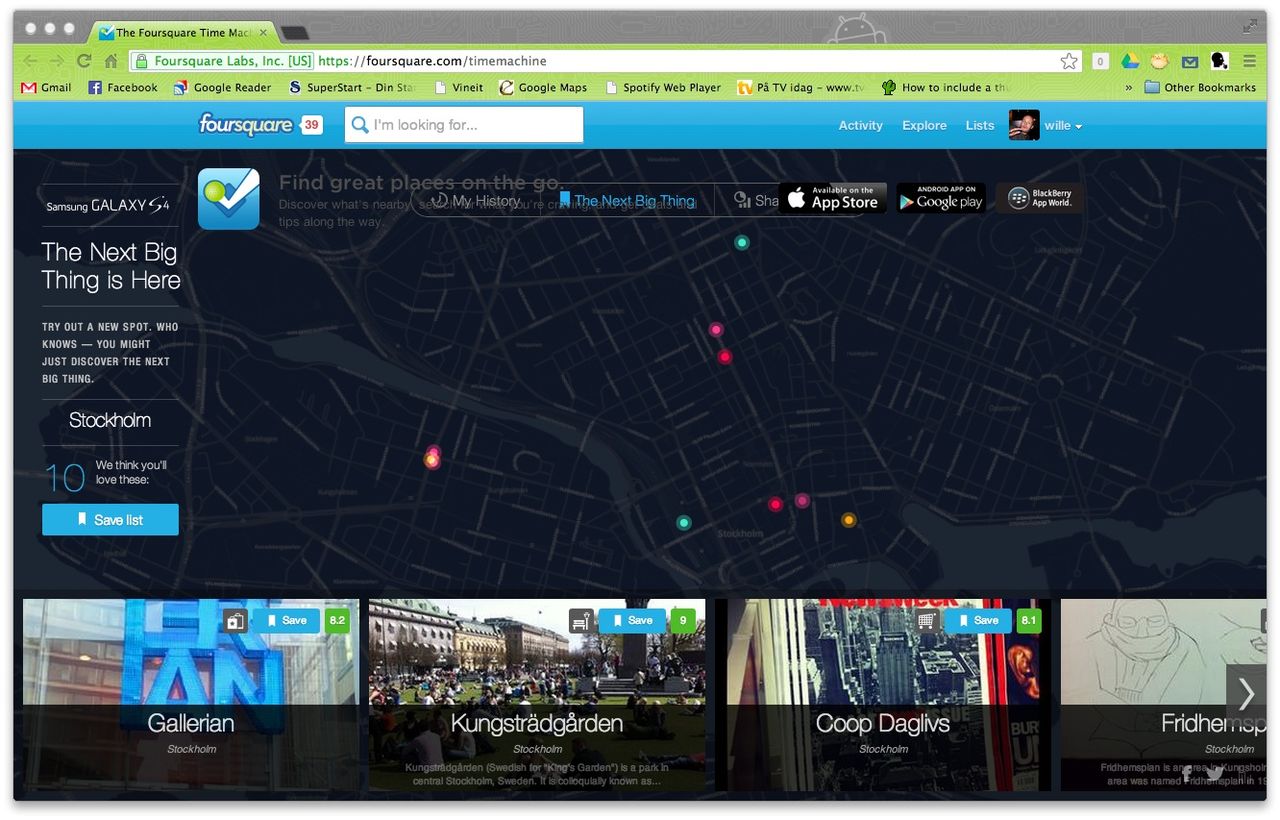1280x820 pixels.
Task: Switch to the My History tab
Action: 476,201
